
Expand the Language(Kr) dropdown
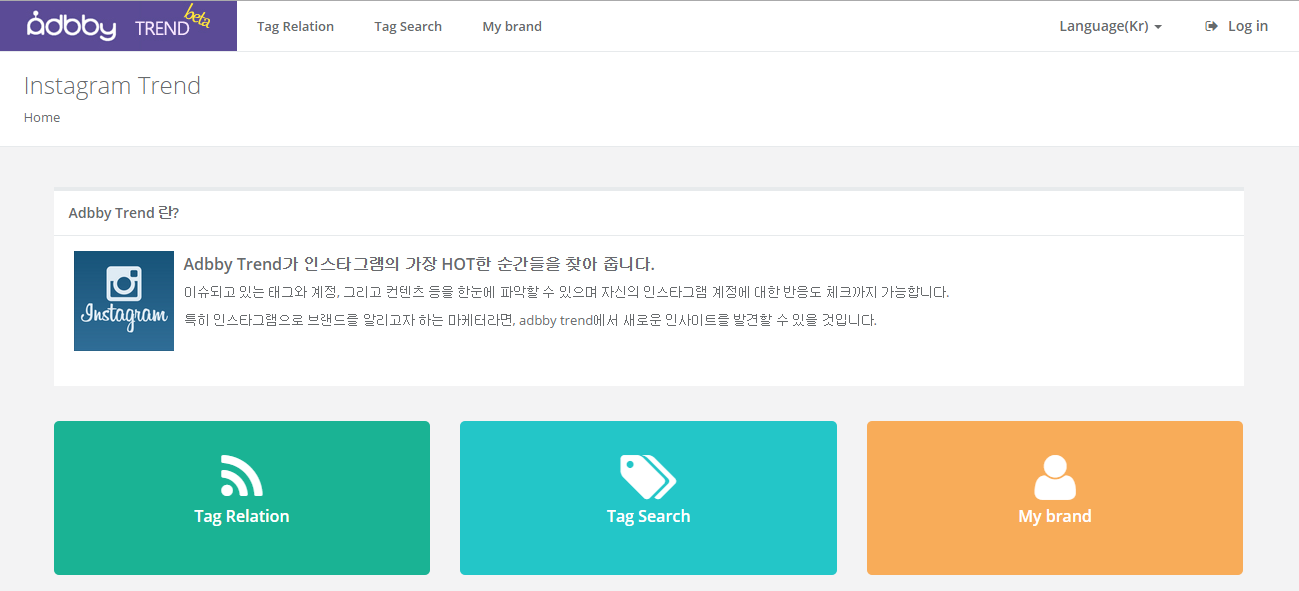(x=1110, y=26)
